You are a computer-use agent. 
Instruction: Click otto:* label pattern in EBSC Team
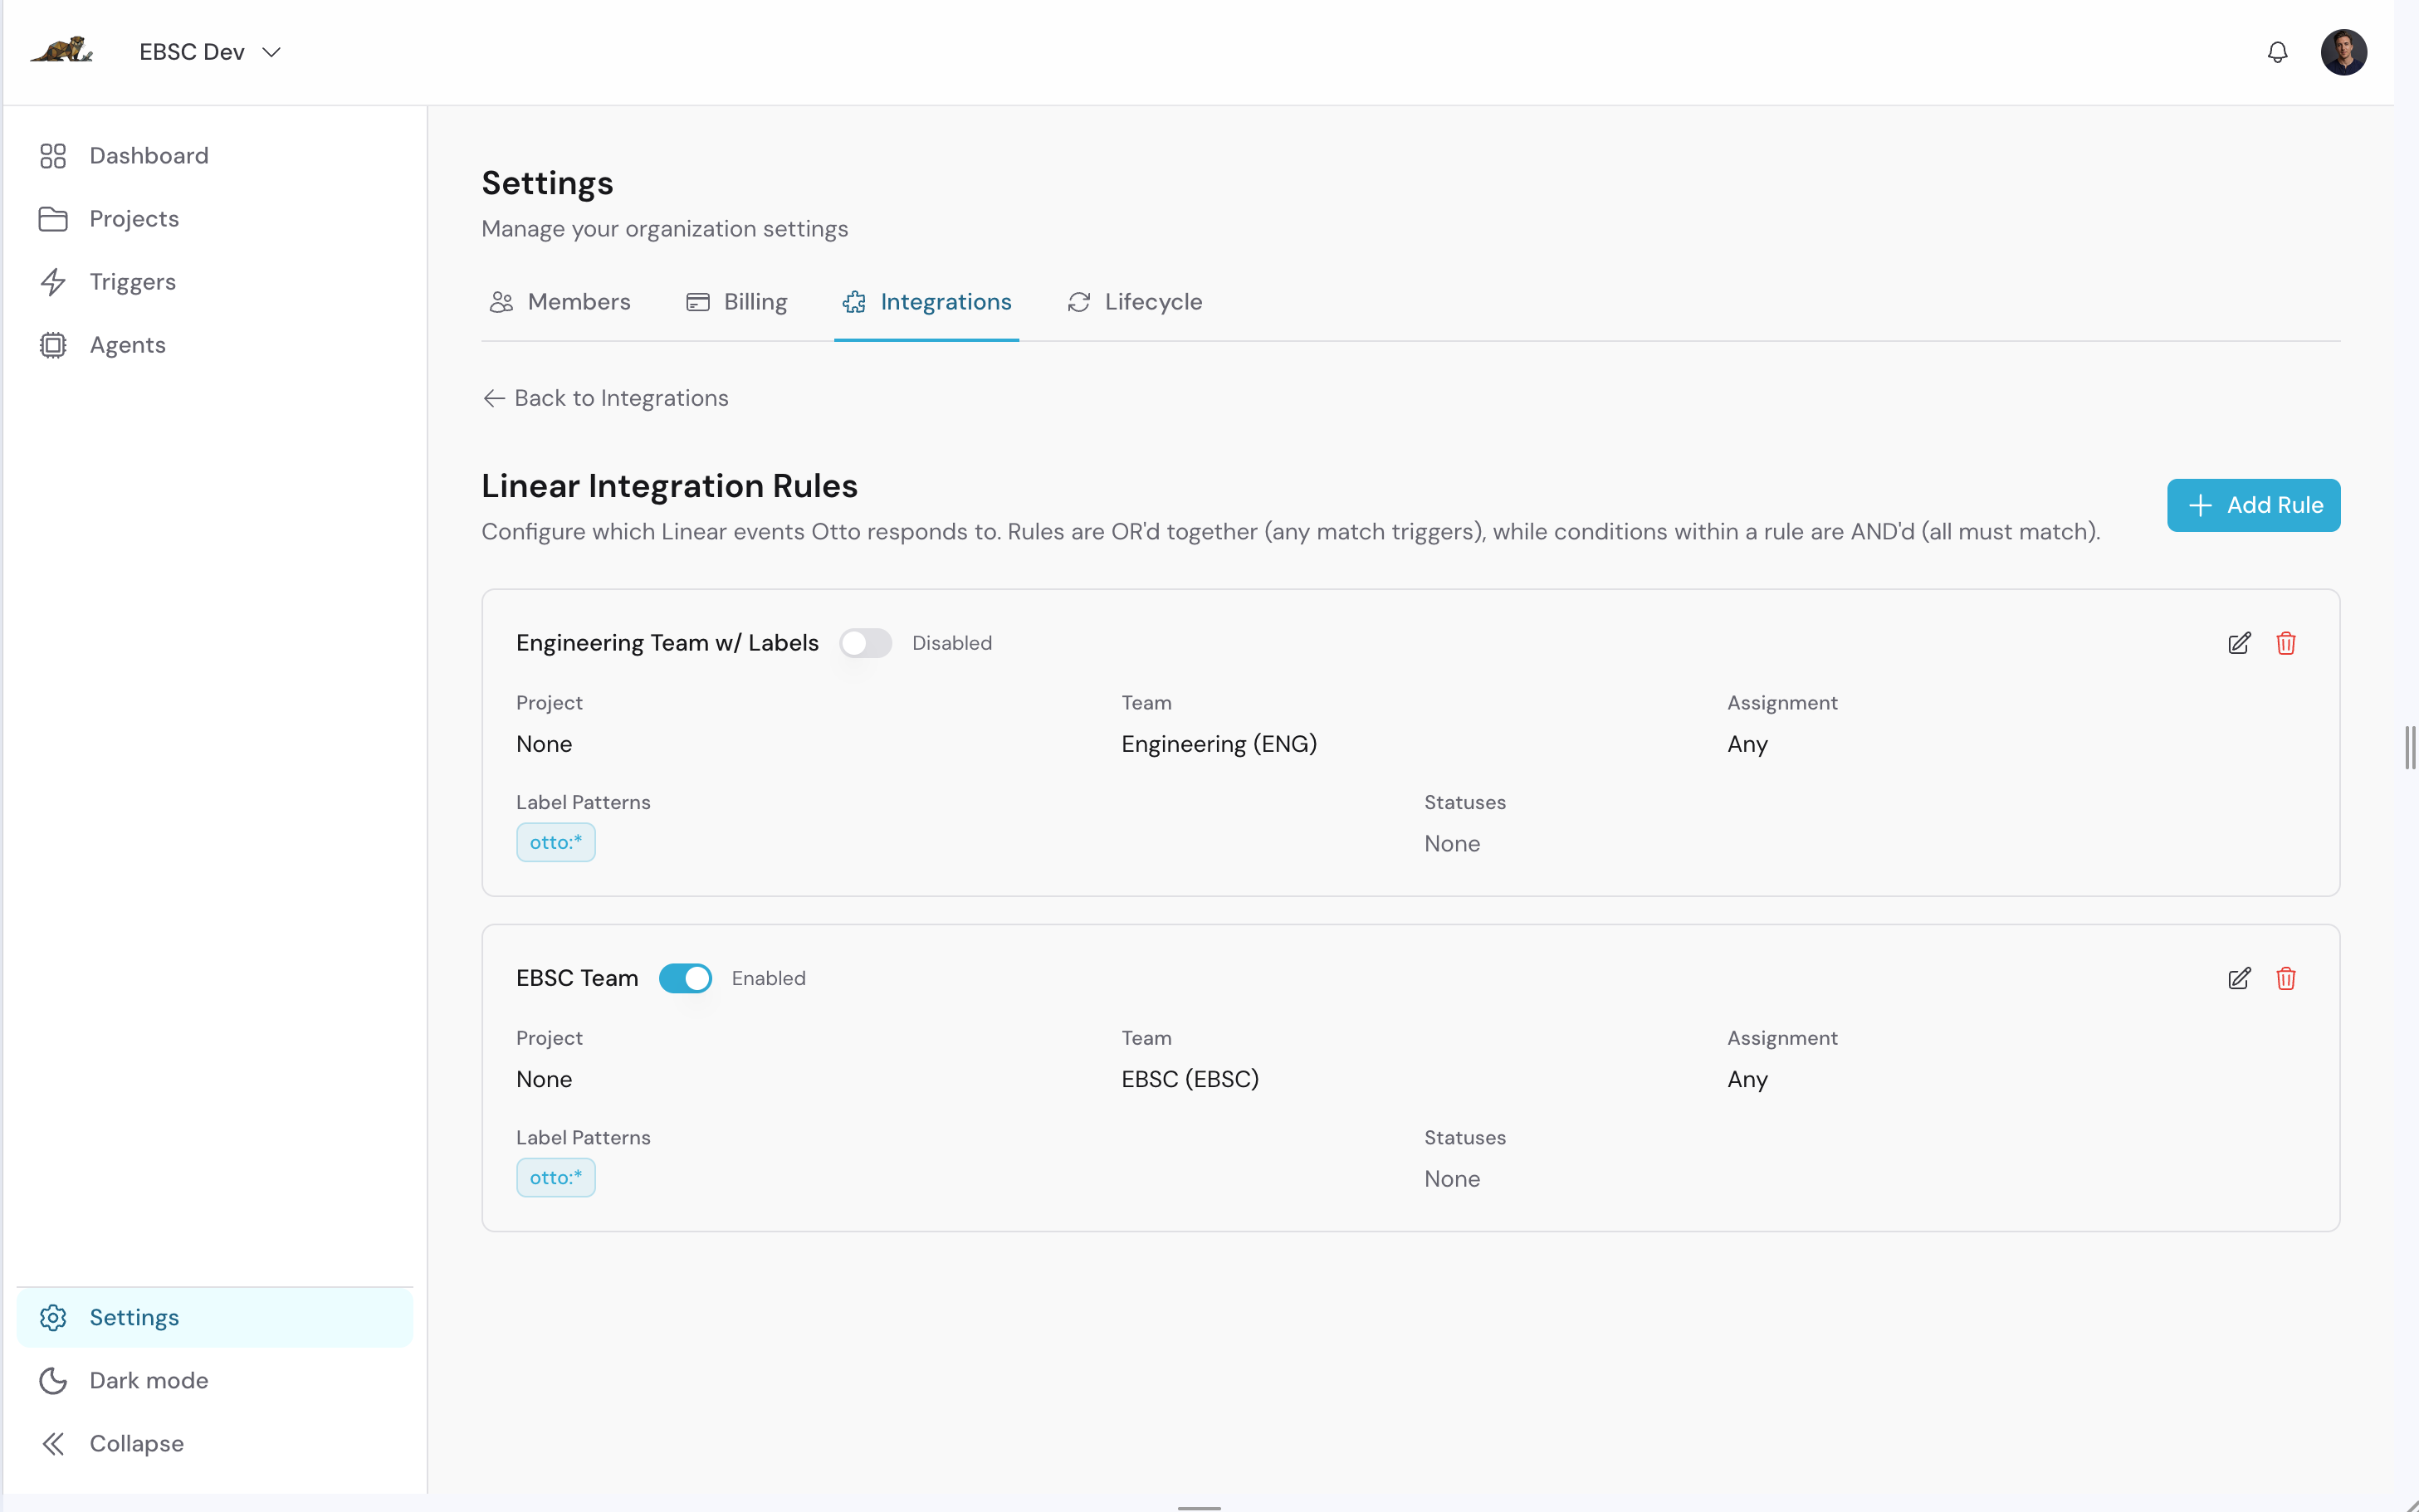[555, 1177]
